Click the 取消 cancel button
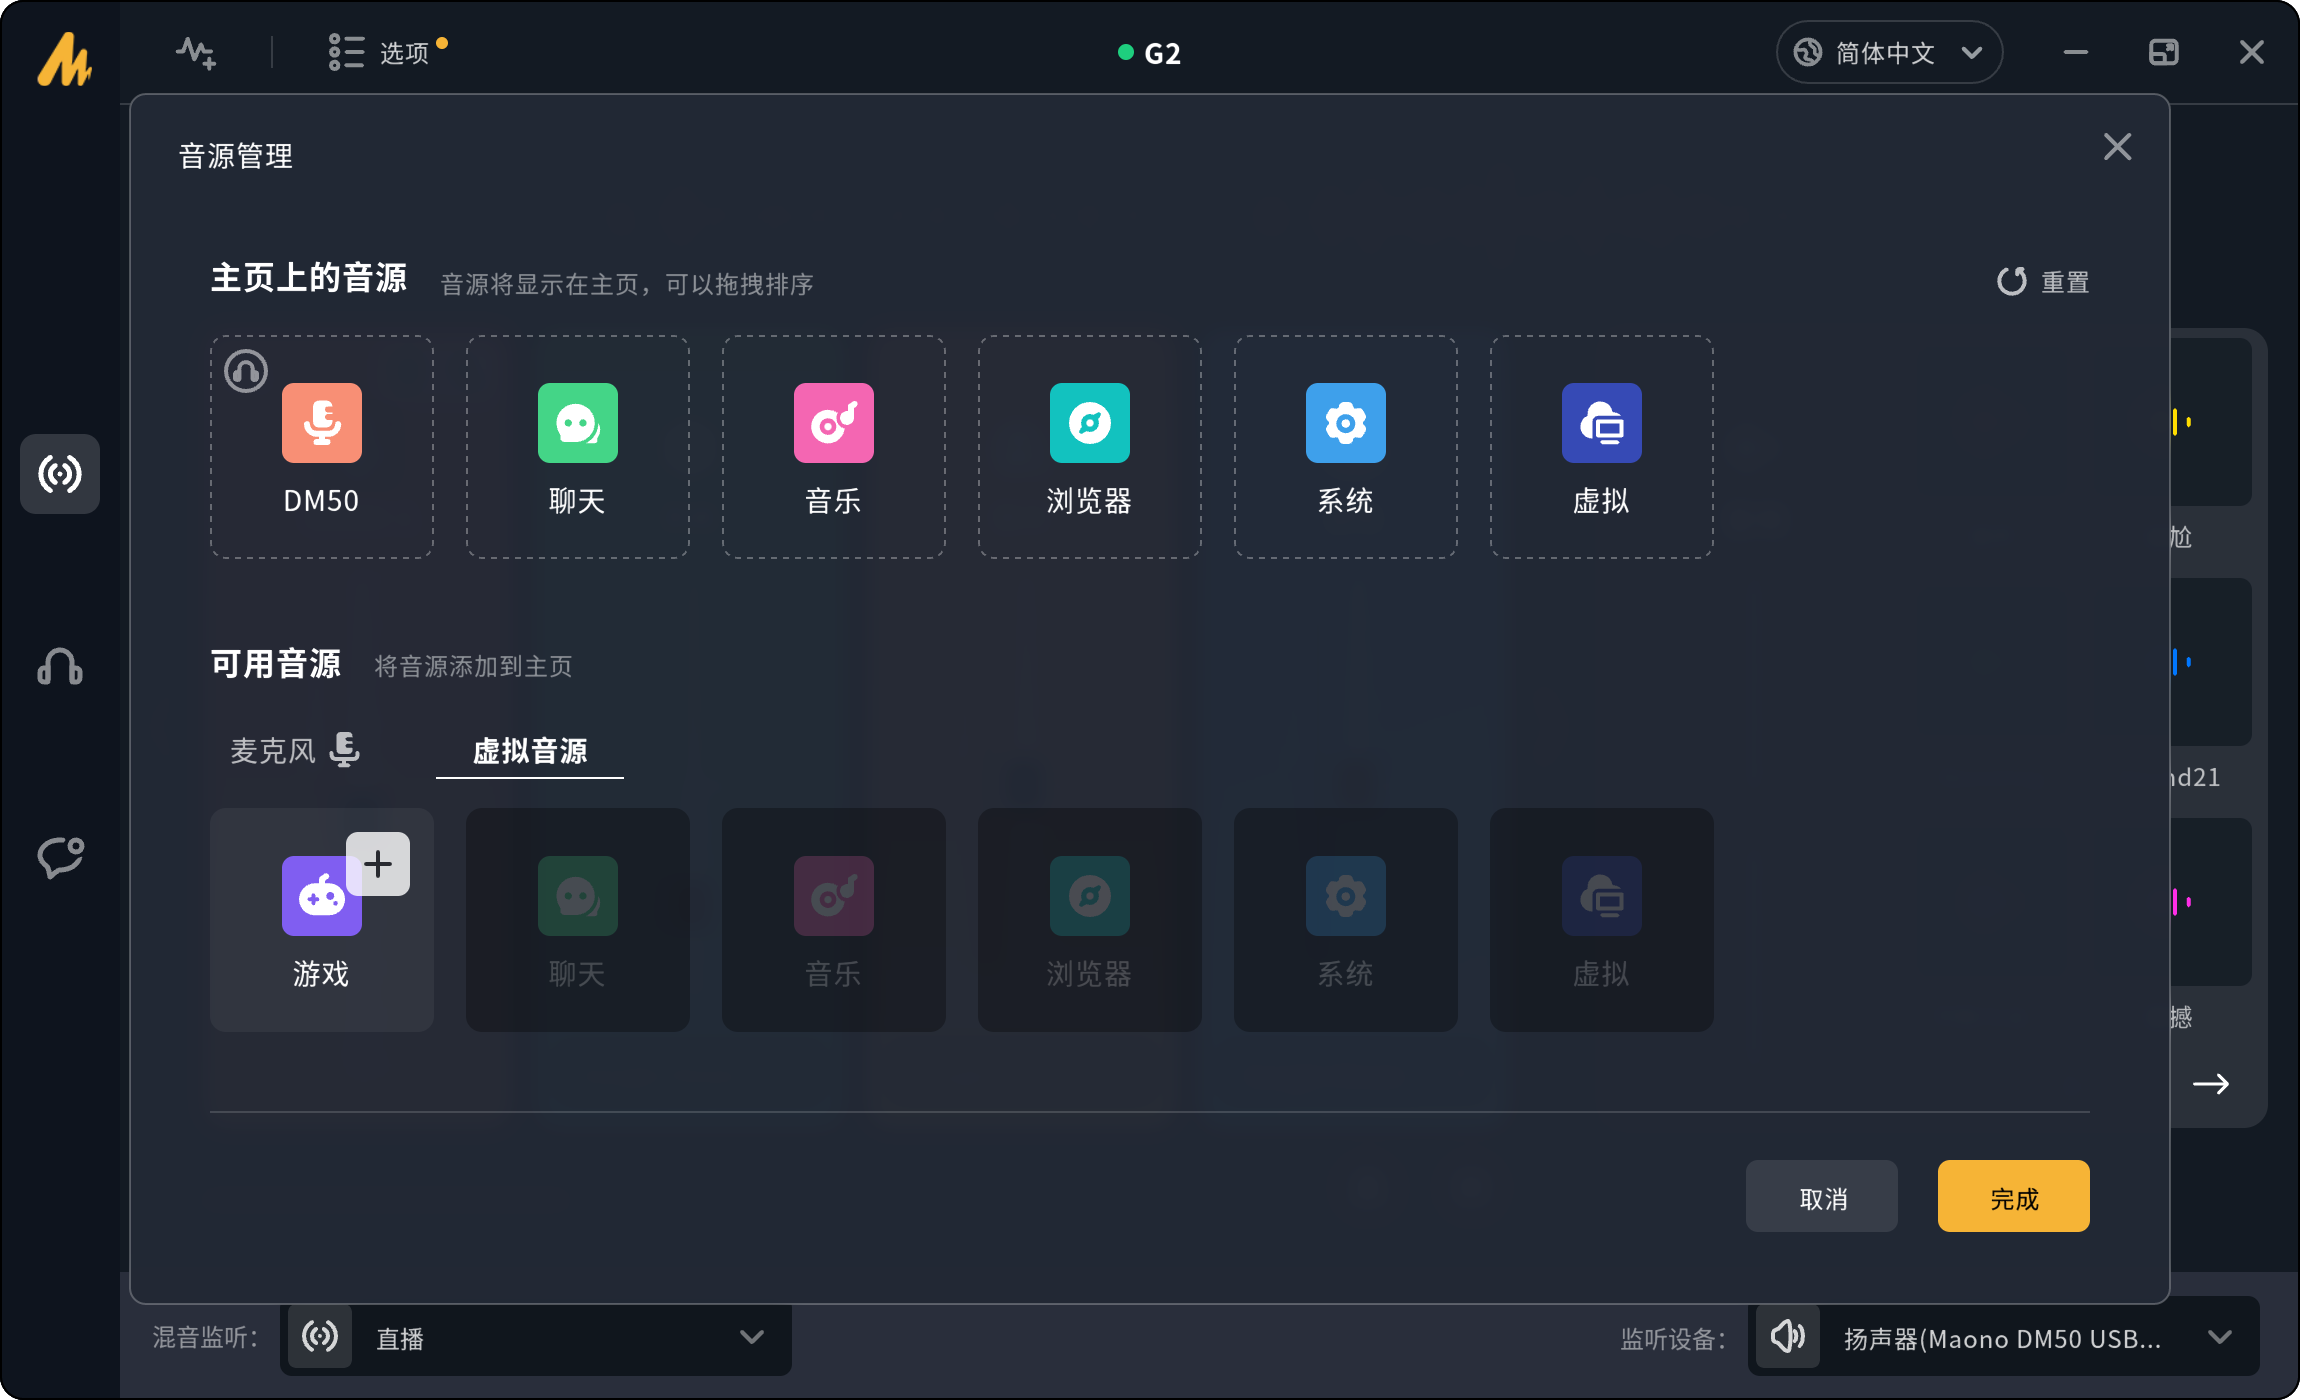Image resolution: width=2300 pixels, height=1400 pixels. tap(1821, 1197)
